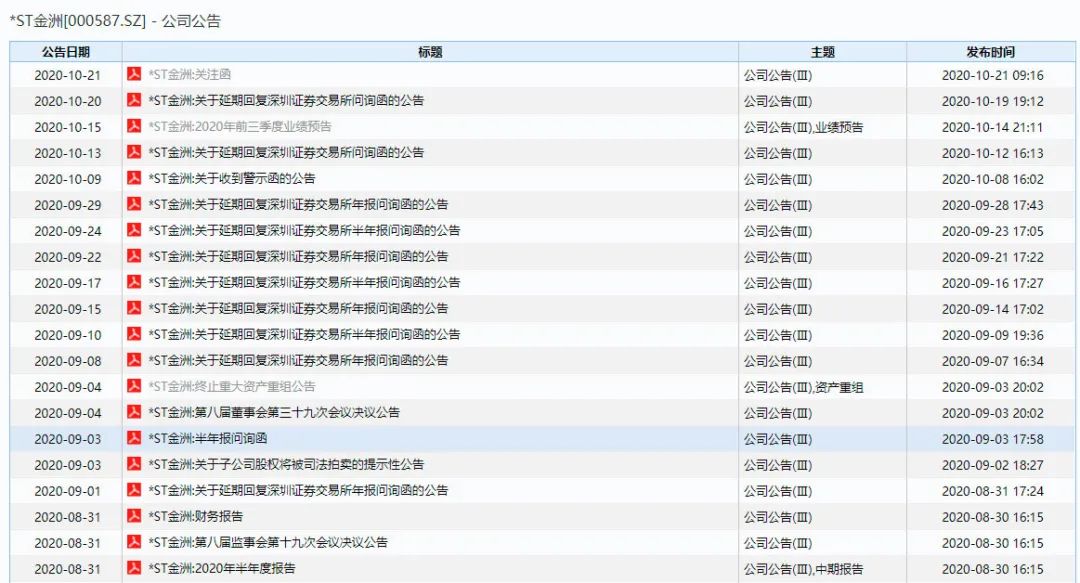
Task: Select the date cell 2020-09-10
Action: coord(68,335)
